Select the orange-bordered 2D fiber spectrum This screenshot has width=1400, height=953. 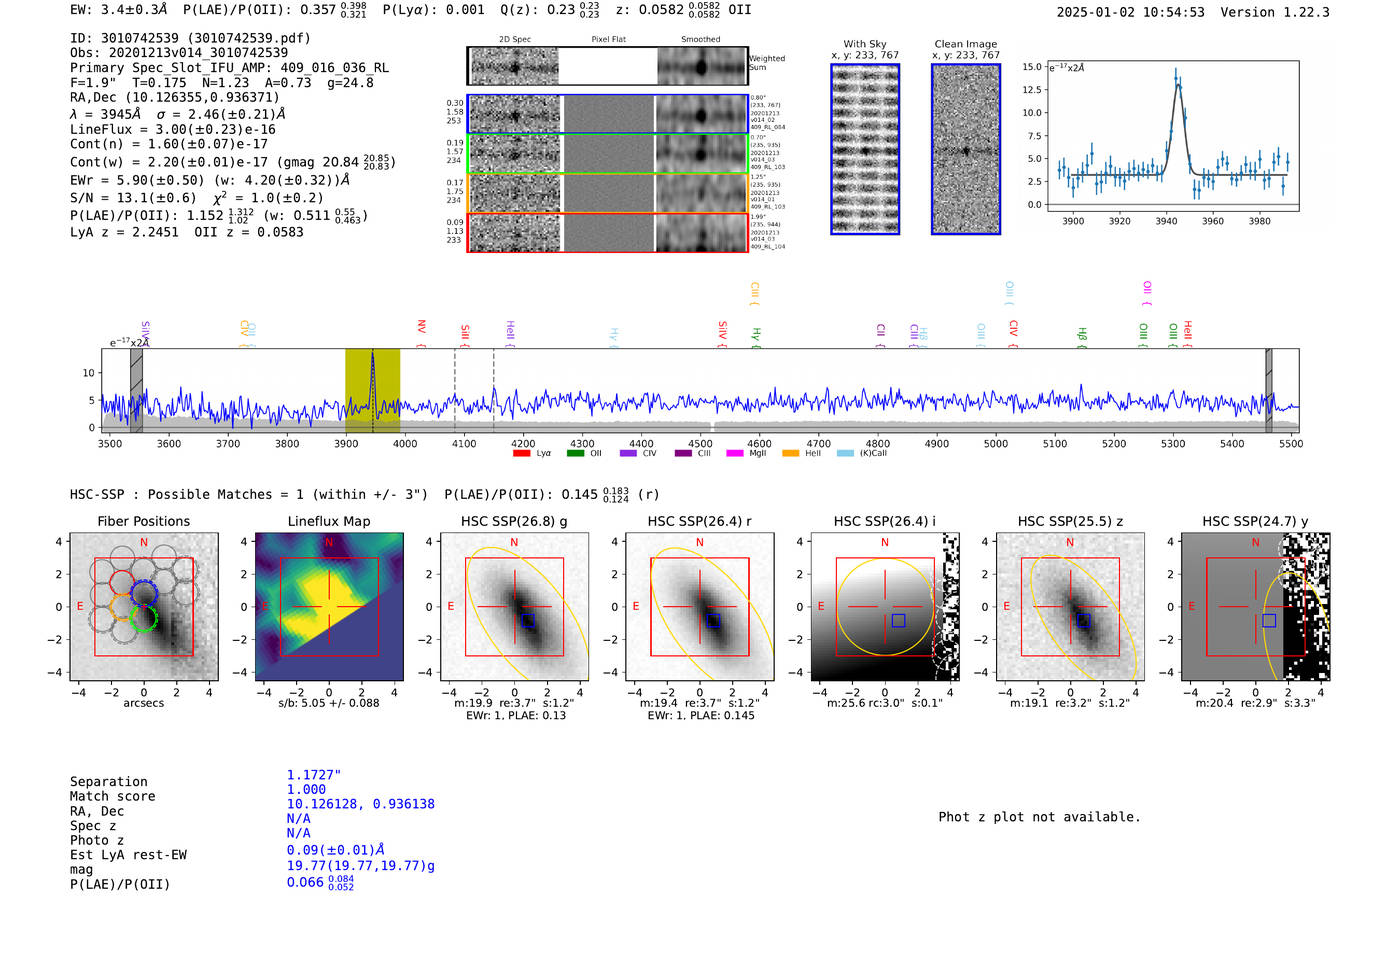click(x=607, y=193)
